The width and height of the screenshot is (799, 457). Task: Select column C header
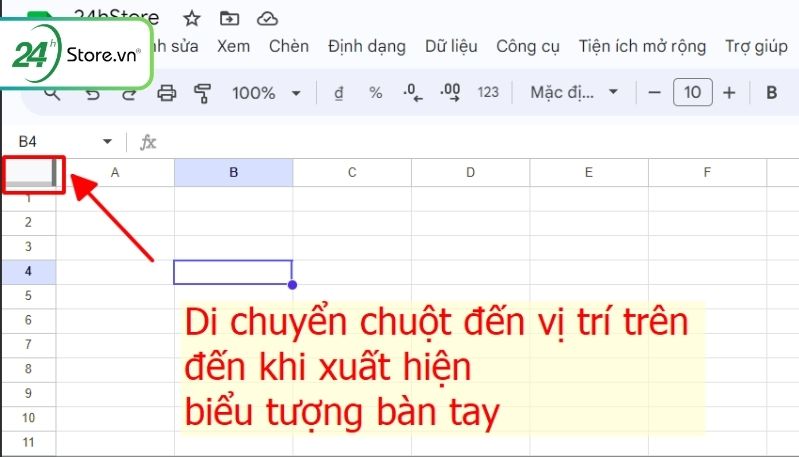[352, 172]
